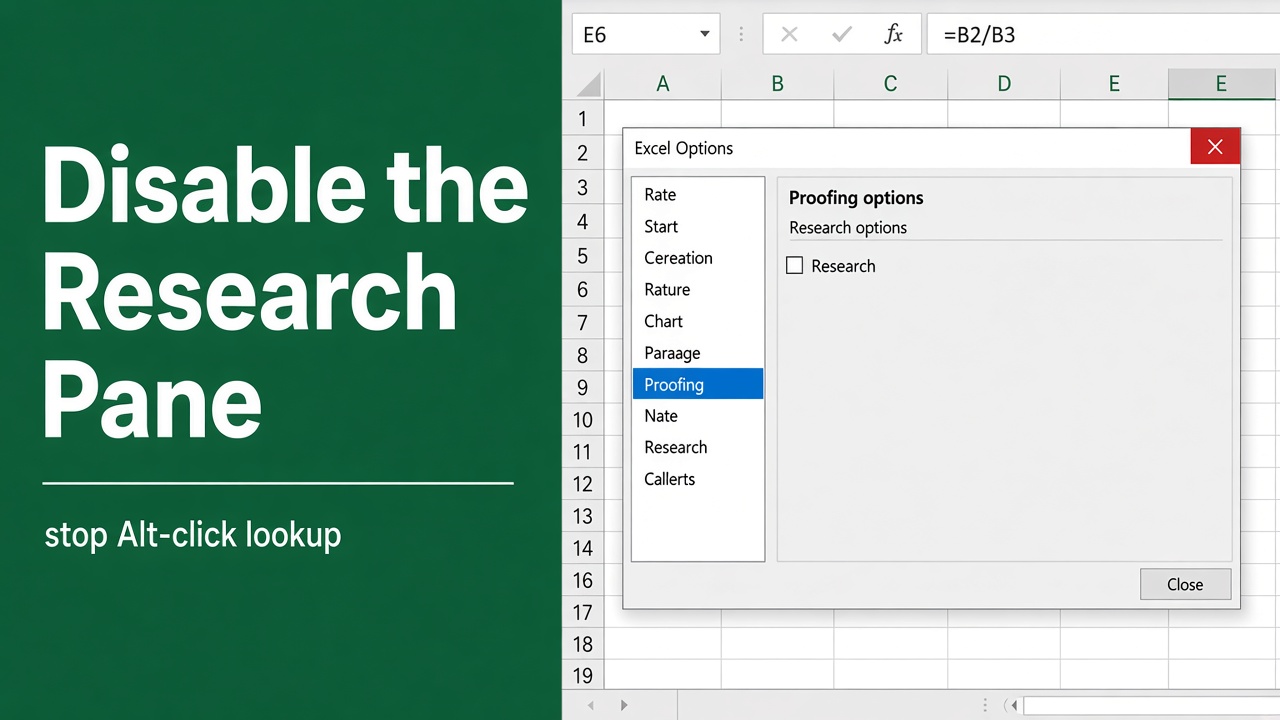The width and height of the screenshot is (1280, 720).
Task: Click the formula bar enter checkmark icon
Action: 842,35
